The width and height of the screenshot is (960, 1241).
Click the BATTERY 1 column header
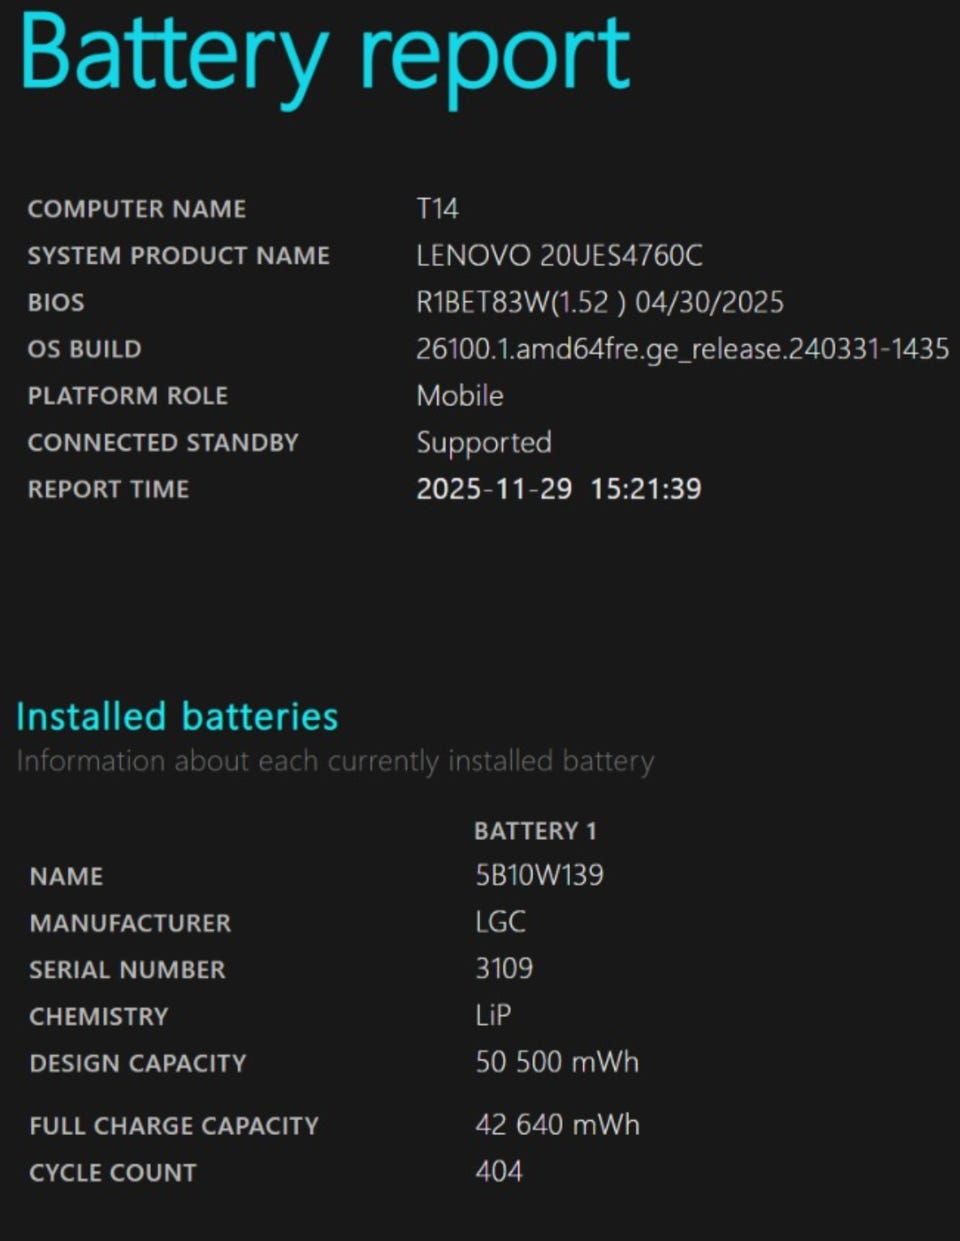point(535,831)
